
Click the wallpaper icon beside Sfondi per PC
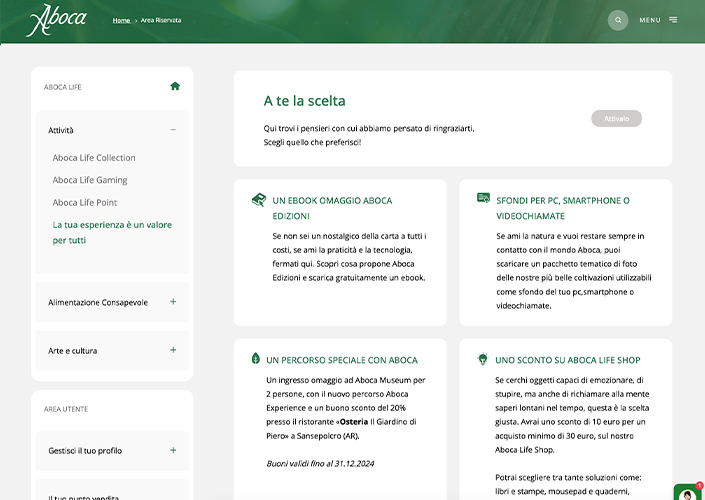(483, 198)
